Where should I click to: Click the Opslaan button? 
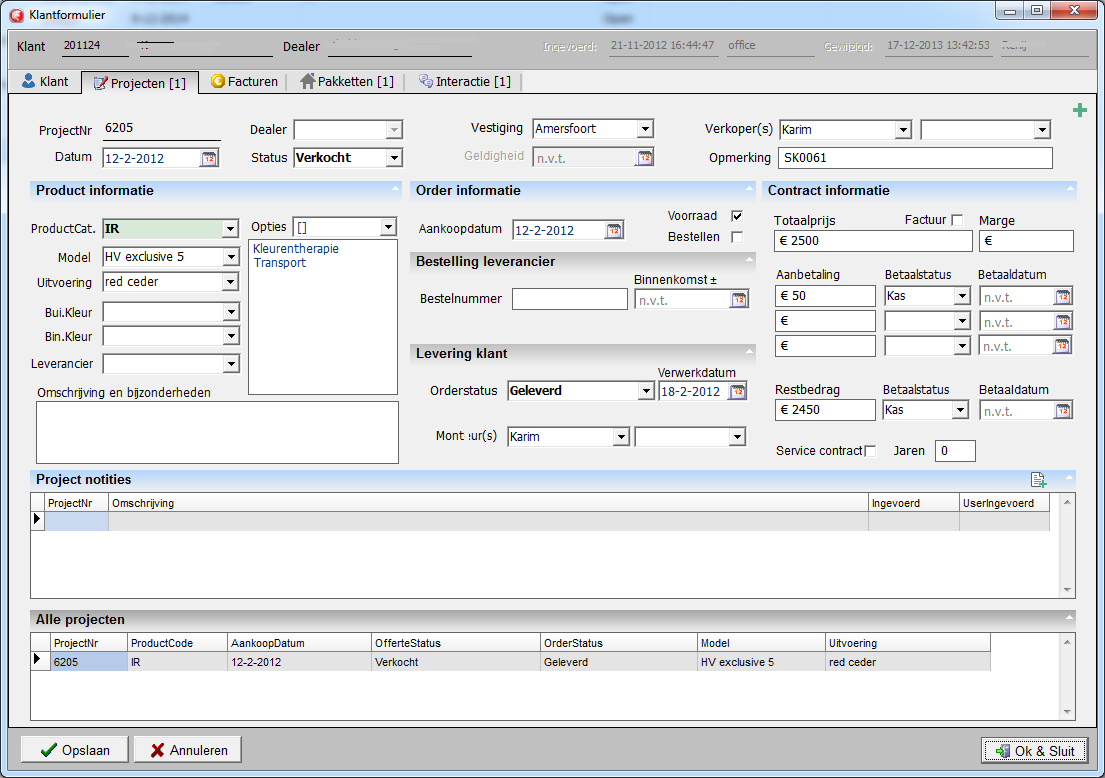click(75, 750)
